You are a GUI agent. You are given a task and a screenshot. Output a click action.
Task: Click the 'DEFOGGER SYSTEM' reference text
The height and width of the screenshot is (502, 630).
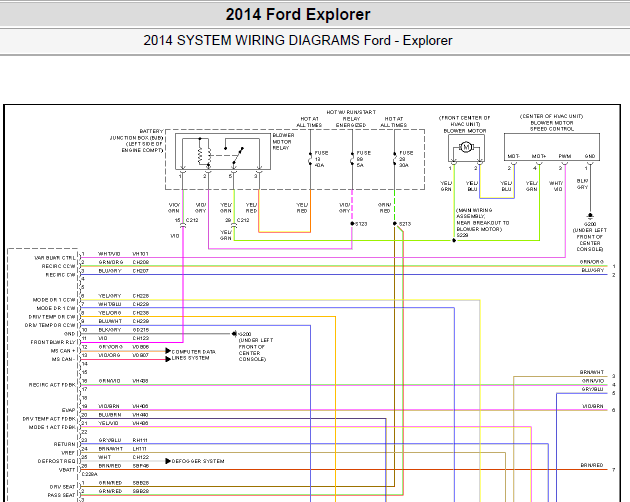pyautogui.click(x=198, y=461)
